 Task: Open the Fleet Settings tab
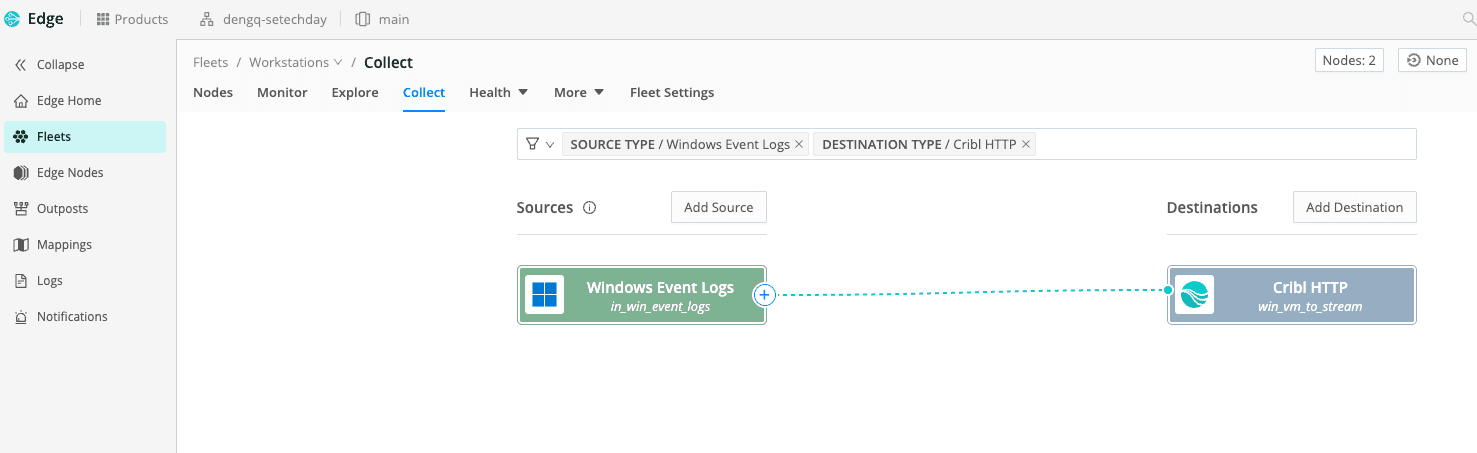672,93
